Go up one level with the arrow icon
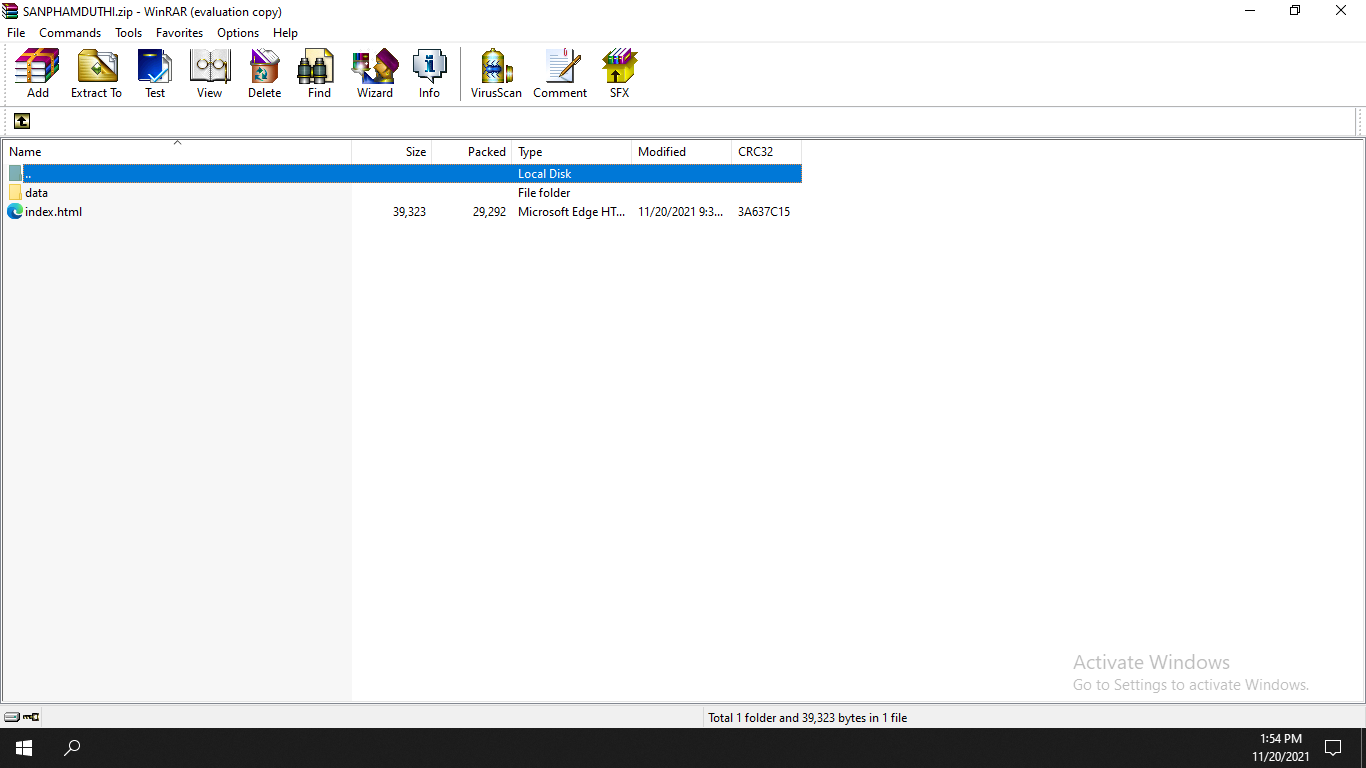The height and width of the screenshot is (768, 1366). coord(22,121)
